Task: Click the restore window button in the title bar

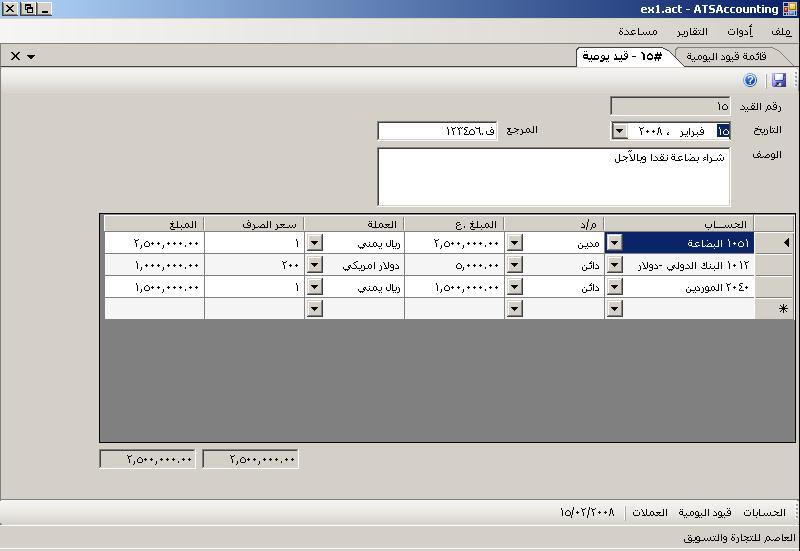Action: 29,9
